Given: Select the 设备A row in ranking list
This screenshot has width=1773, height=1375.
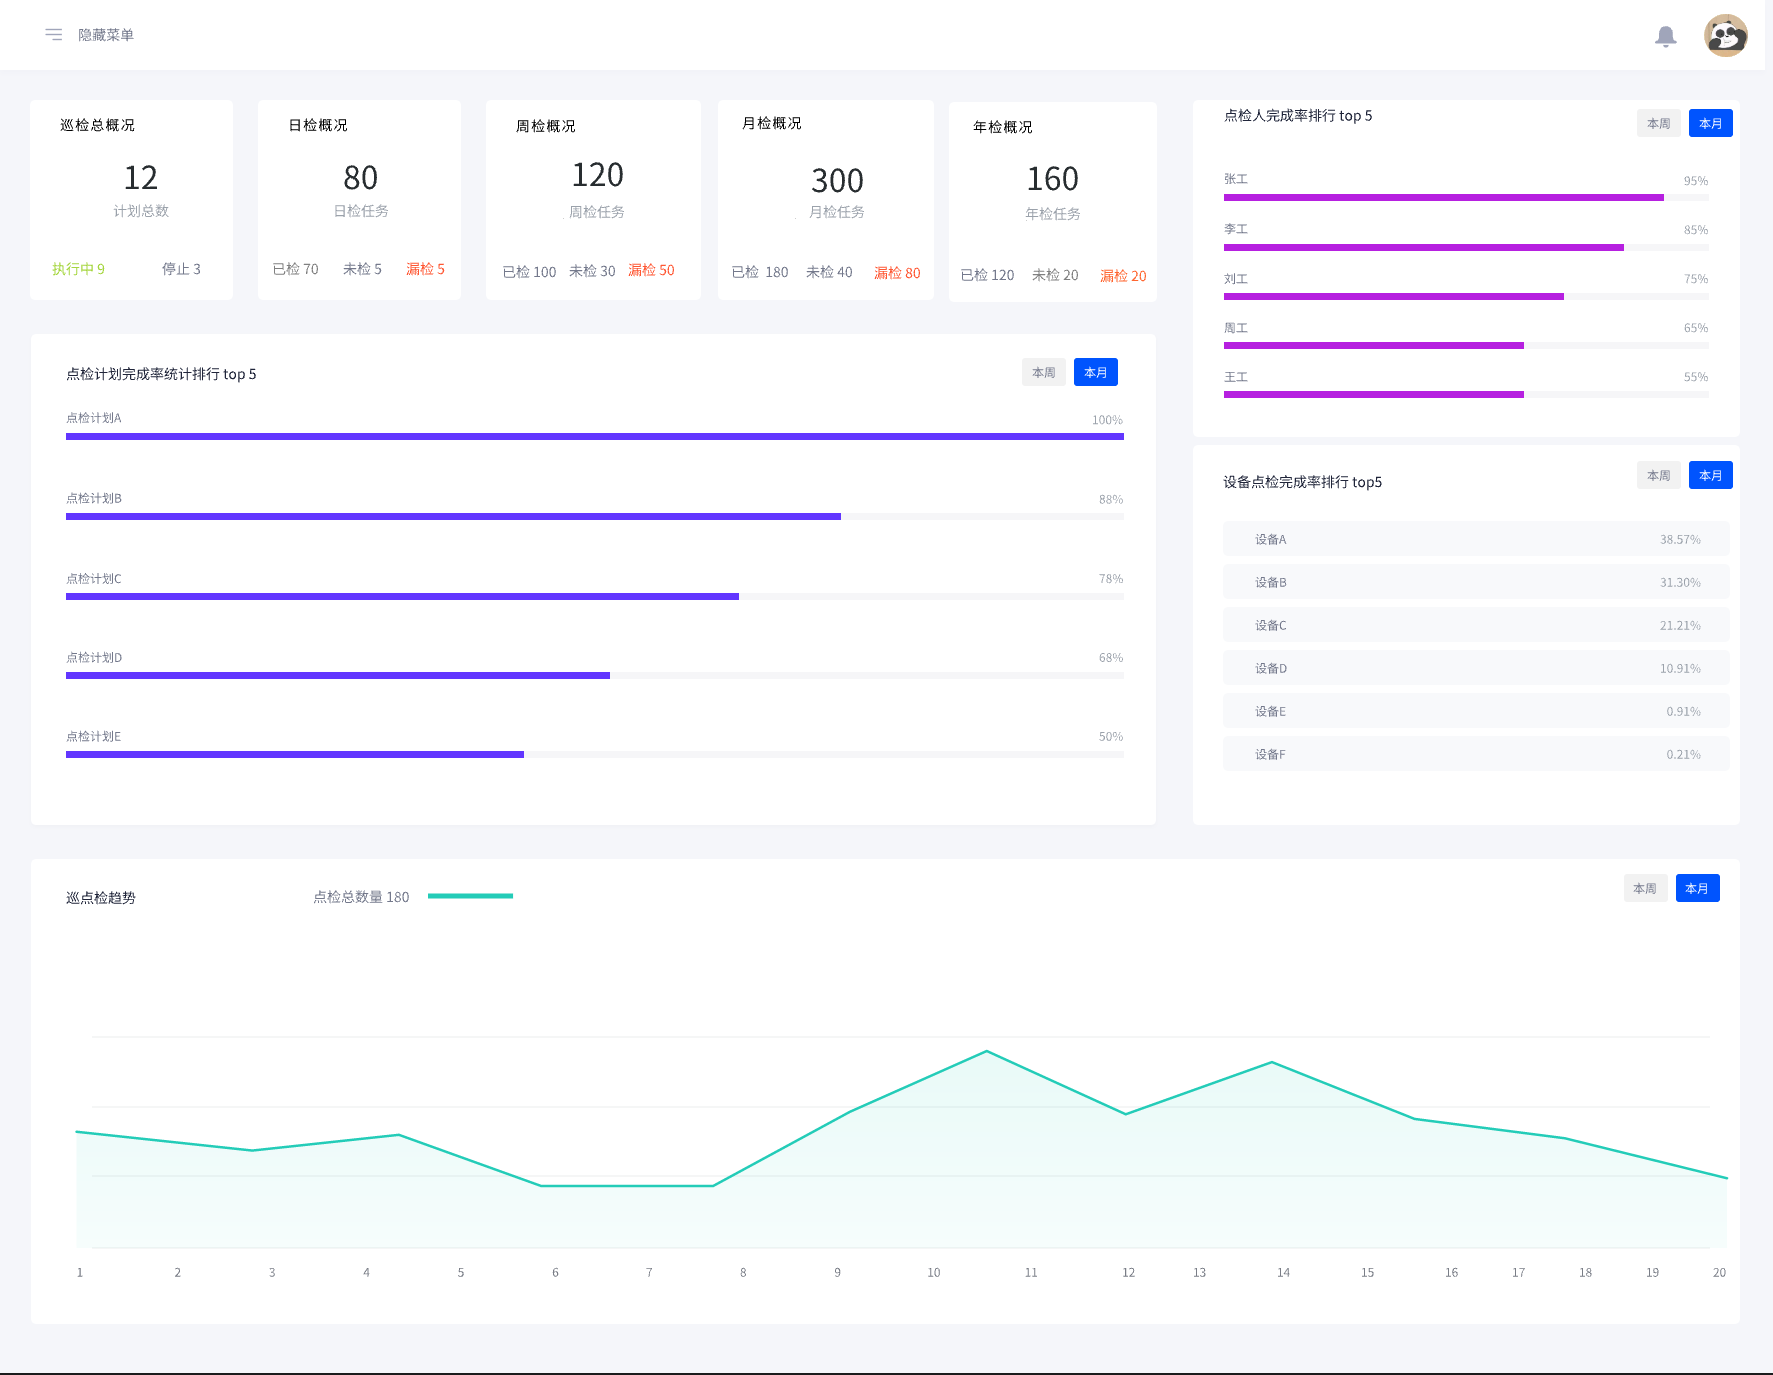Looking at the screenshot, I should click(1475, 539).
